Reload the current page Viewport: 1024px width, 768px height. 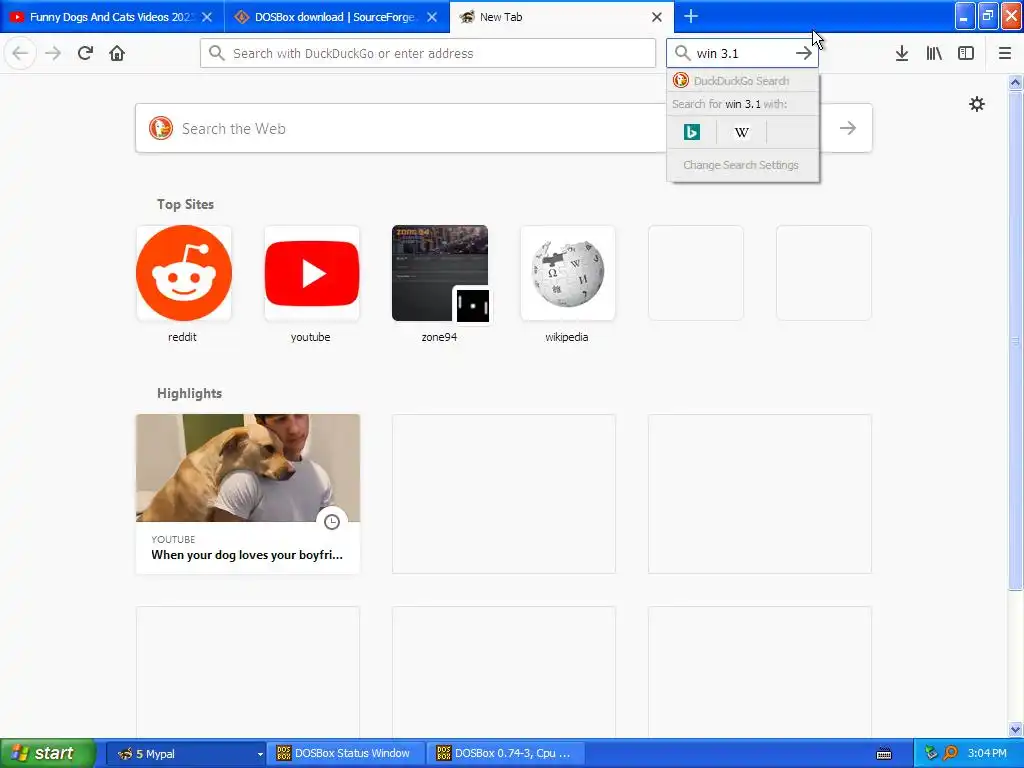click(x=85, y=53)
